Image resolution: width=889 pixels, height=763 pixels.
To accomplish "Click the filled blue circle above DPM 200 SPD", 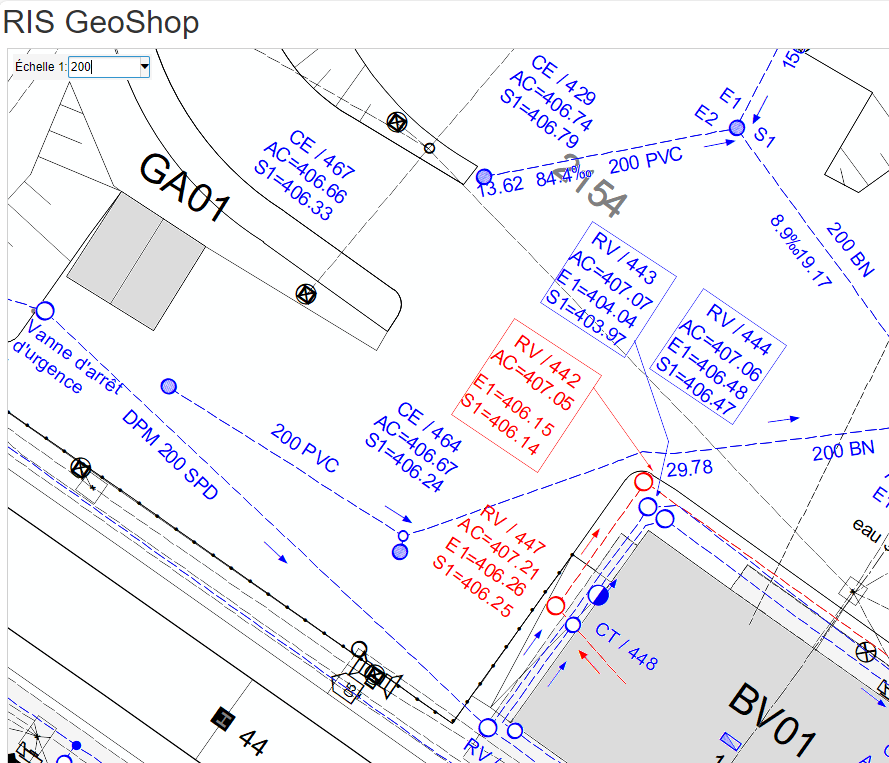I will (x=168, y=386).
